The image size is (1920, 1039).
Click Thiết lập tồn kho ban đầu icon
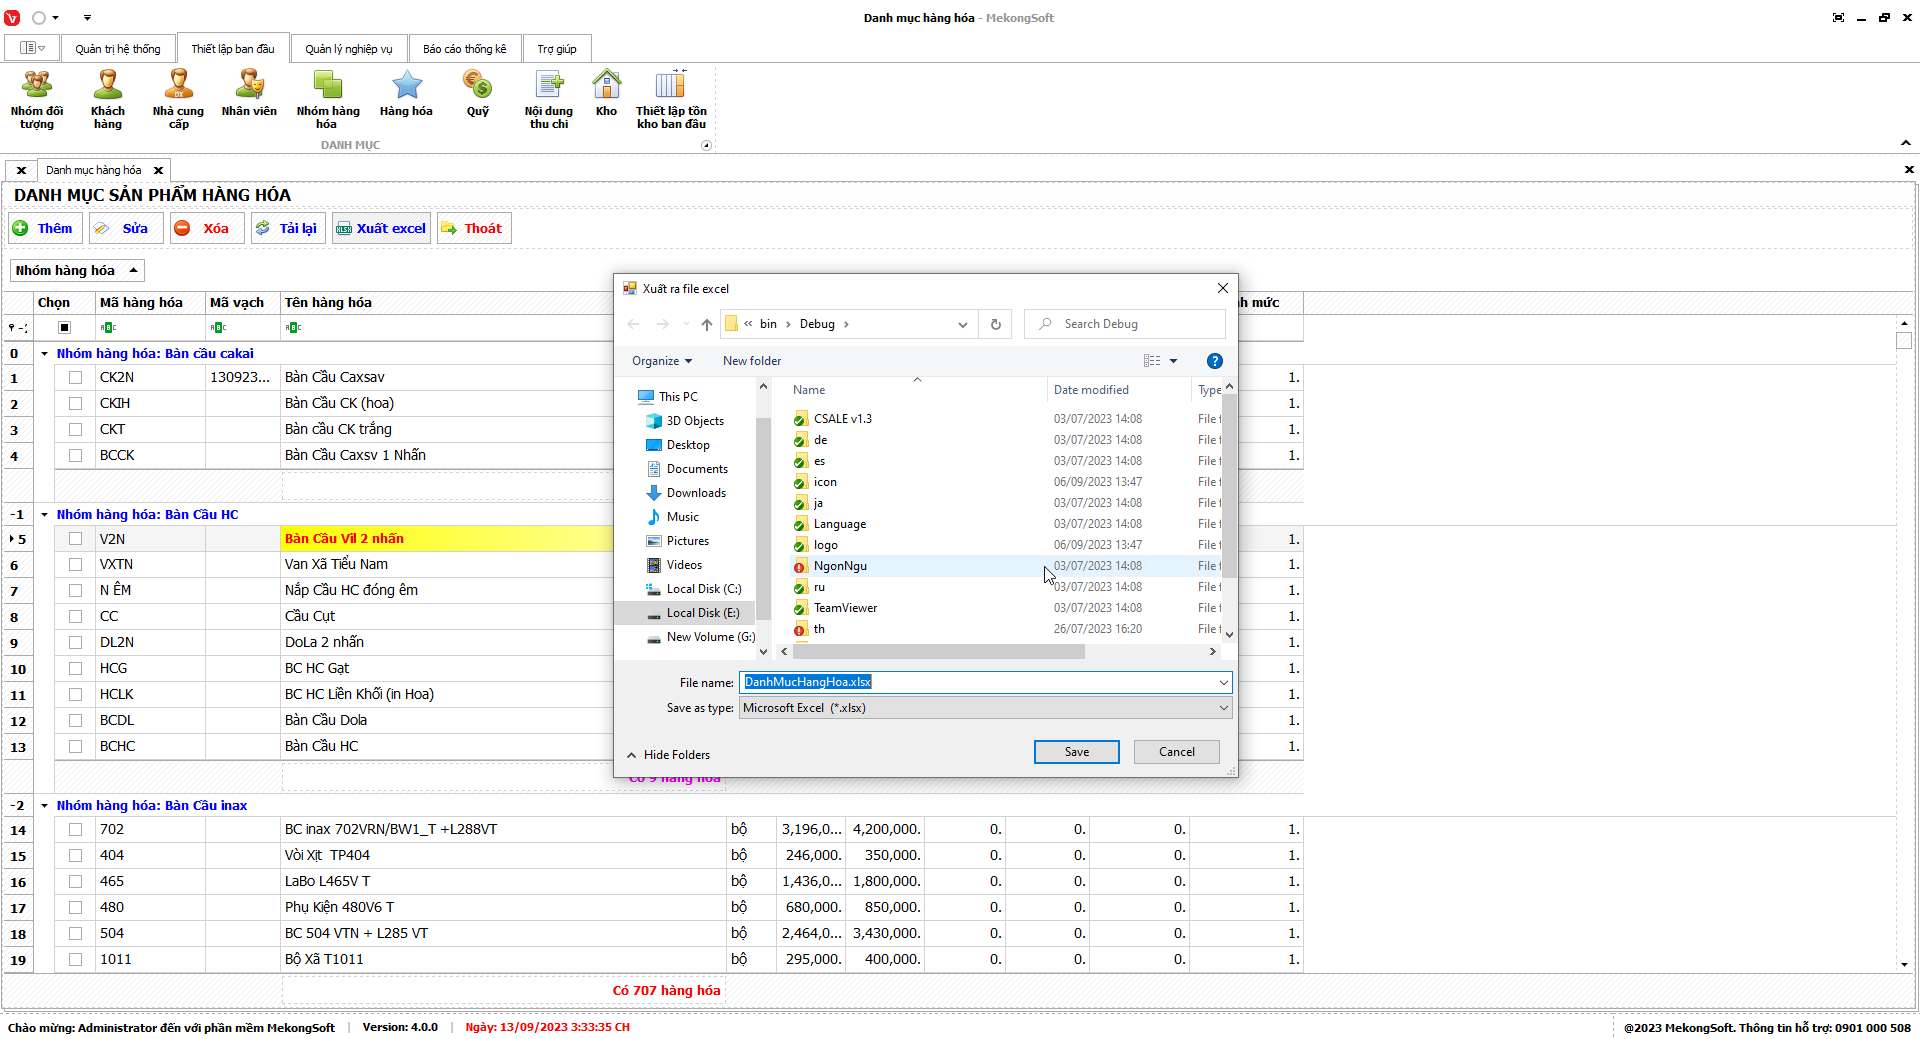coord(671,99)
